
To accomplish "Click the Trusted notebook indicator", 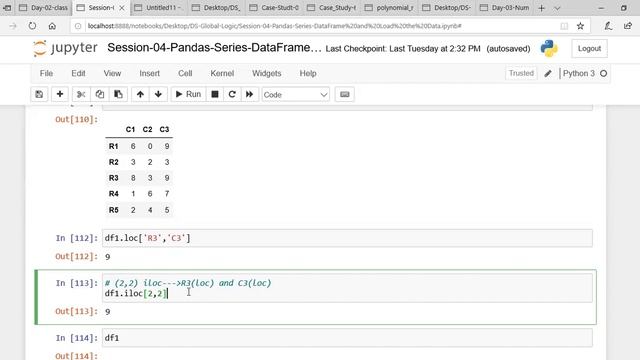I will coord(521,73).
